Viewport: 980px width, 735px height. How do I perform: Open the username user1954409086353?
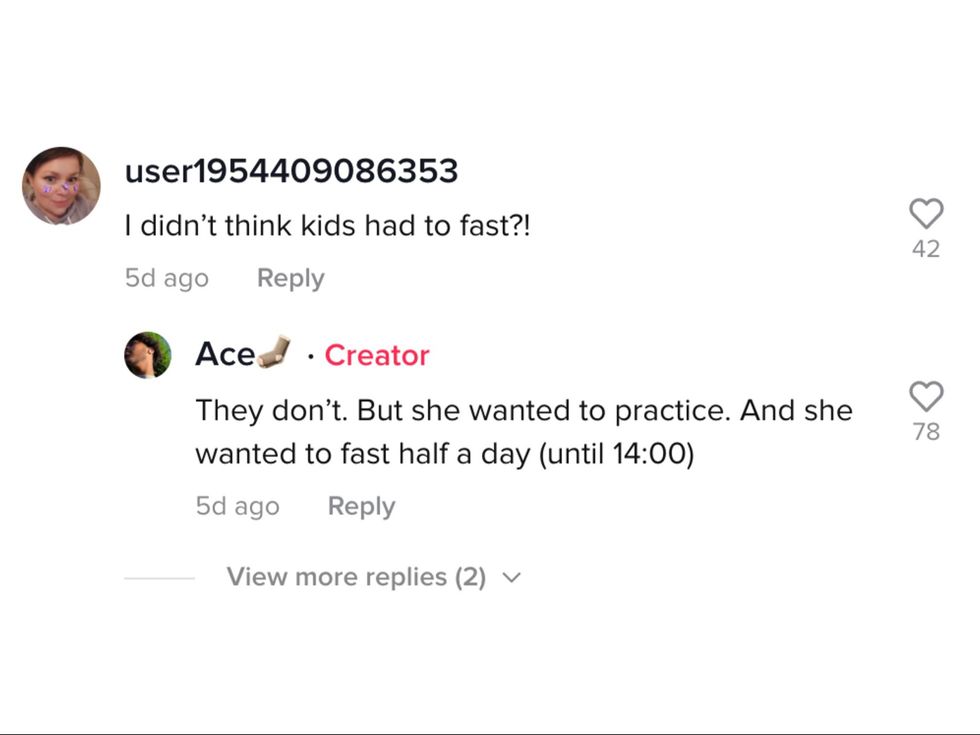click(291, 171)
